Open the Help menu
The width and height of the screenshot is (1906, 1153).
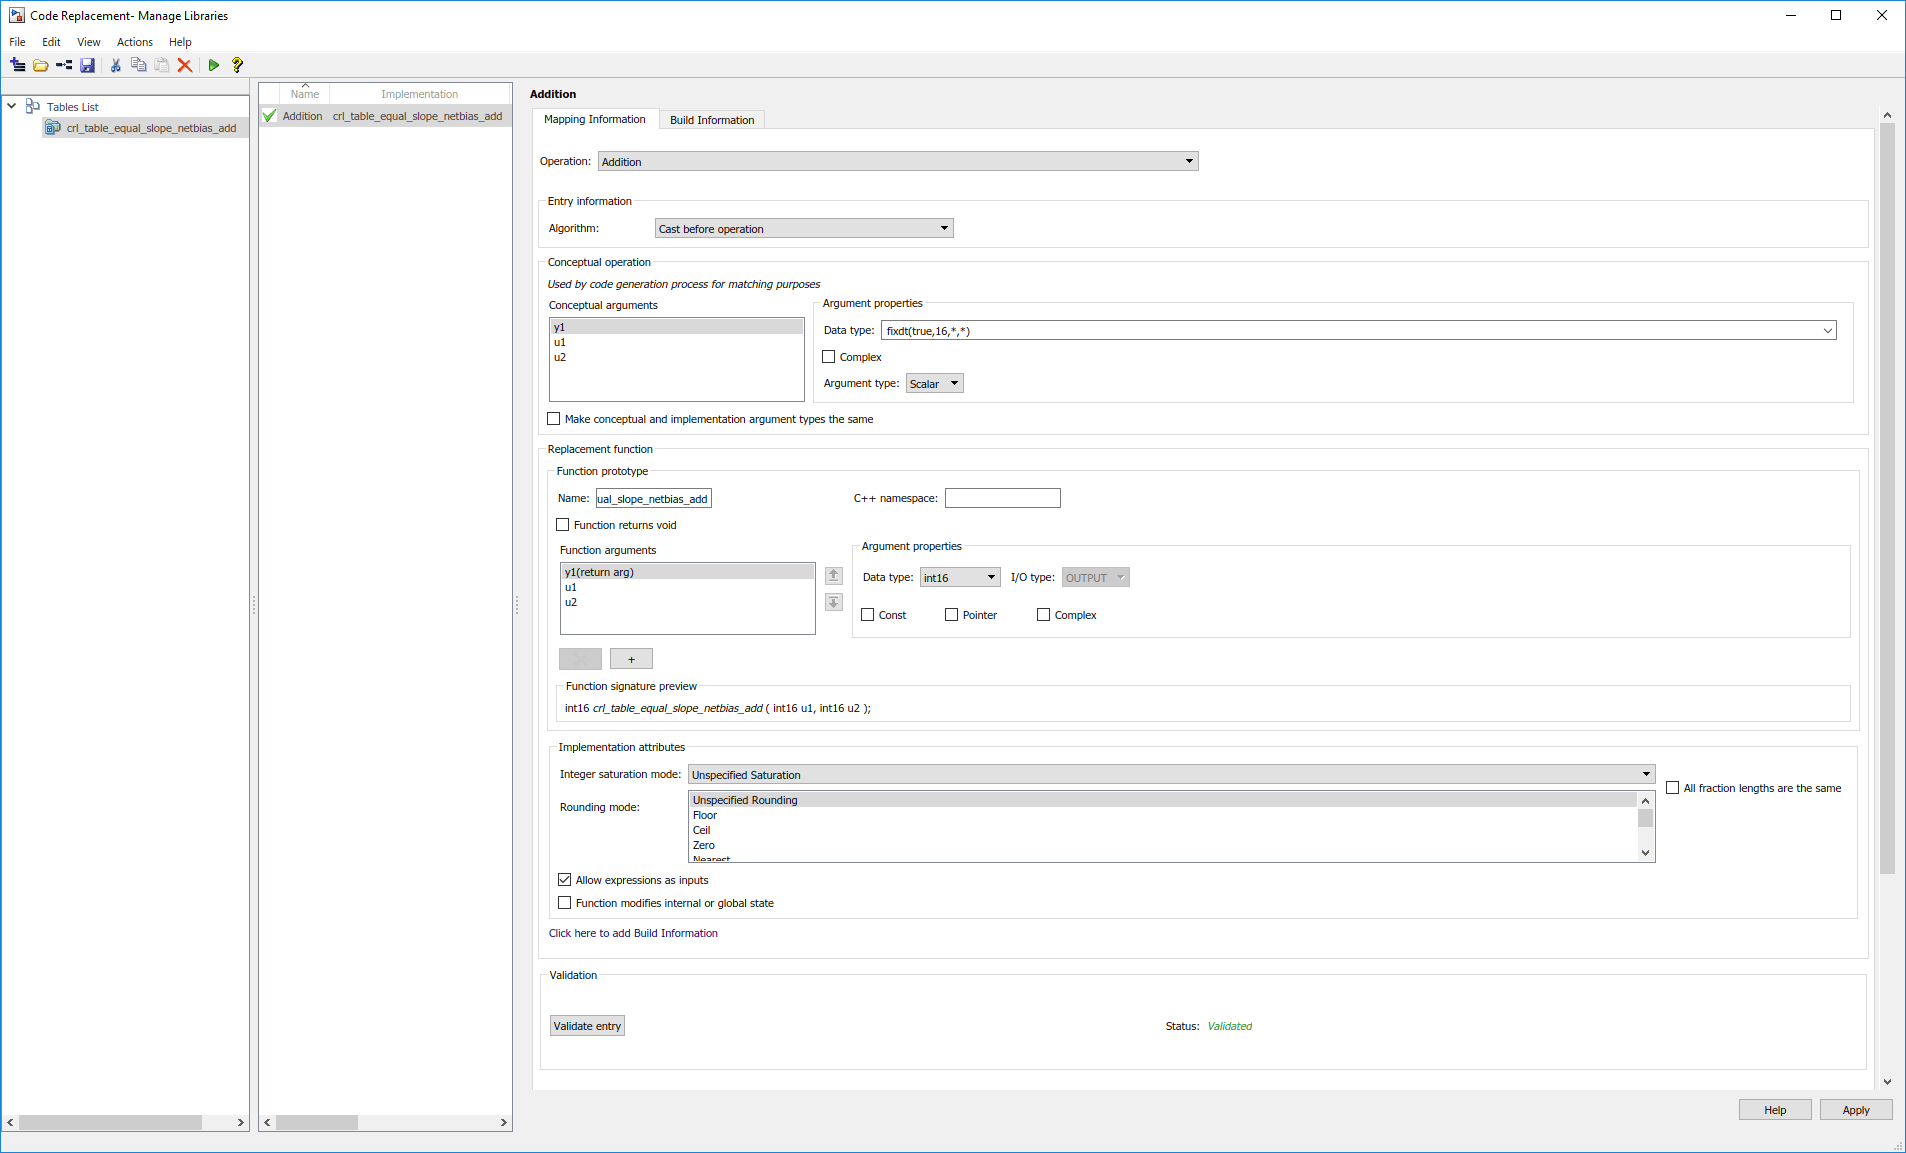click(180, 42)
